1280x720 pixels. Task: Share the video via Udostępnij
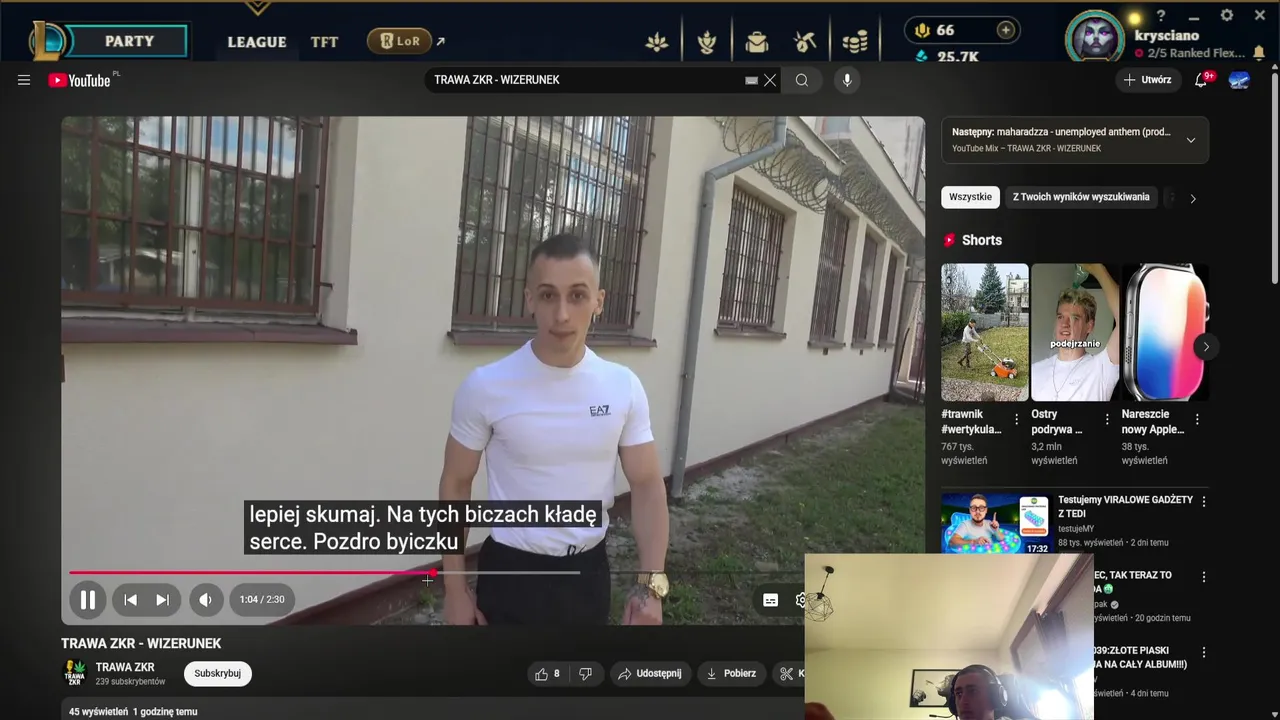coord(650,674)
